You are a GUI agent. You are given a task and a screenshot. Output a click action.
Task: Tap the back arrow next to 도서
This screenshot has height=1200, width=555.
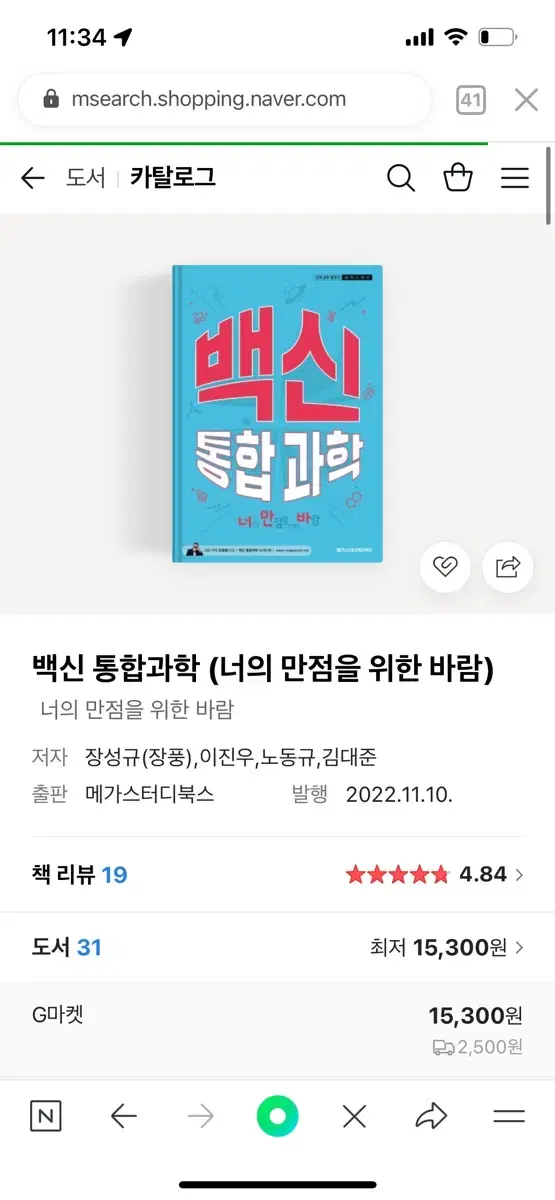33,178
